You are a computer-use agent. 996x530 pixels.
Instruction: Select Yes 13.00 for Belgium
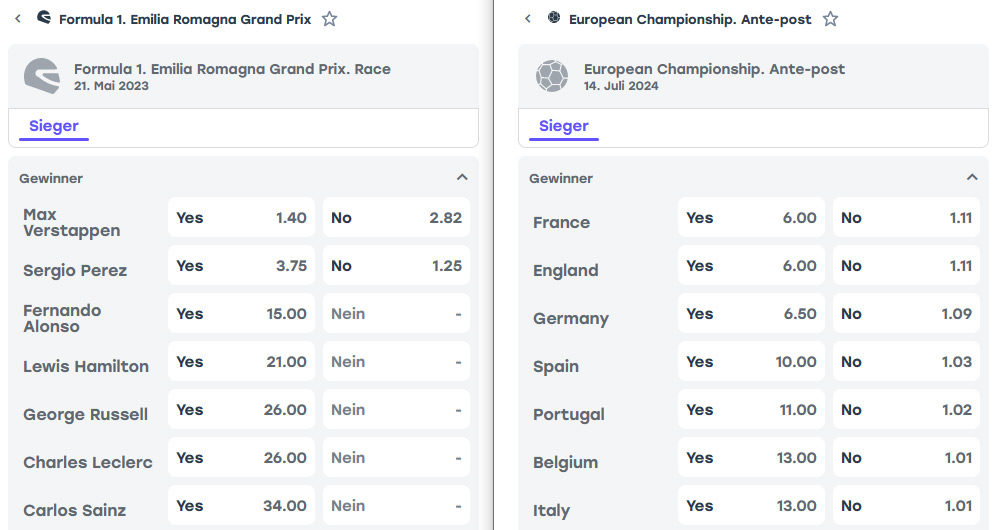[751, 458]
